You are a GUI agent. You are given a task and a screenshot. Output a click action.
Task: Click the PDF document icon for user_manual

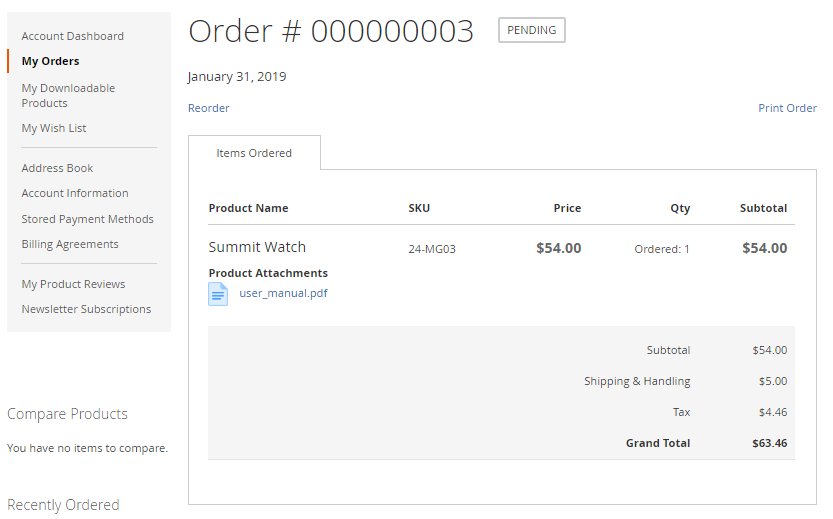218,294
